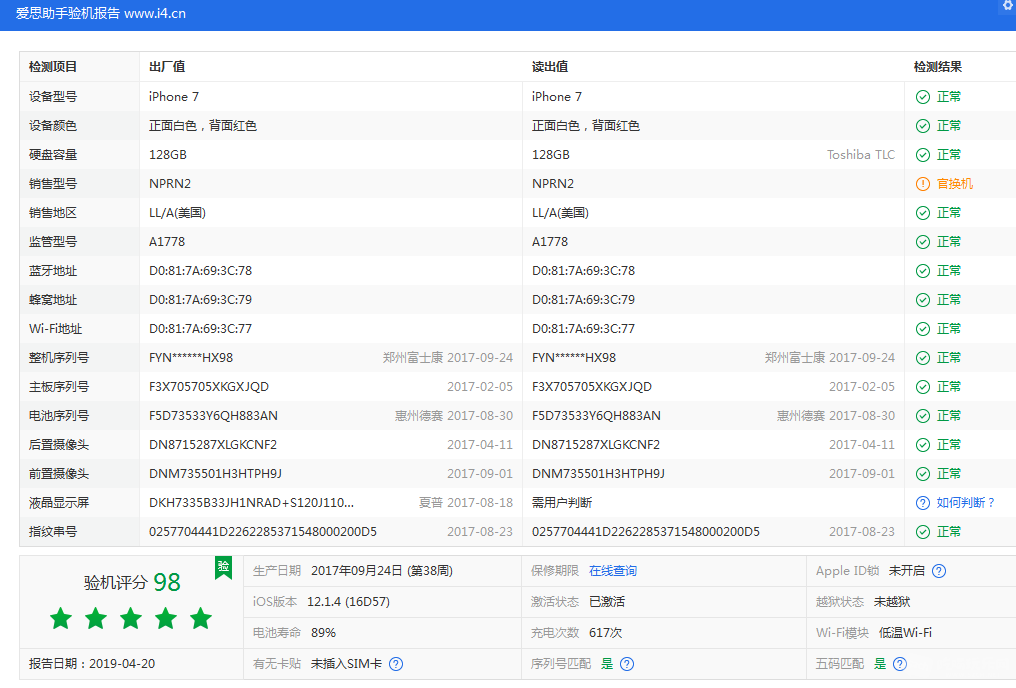Viewport: 1016px width, 688px height.
Task: Click the 夏普 2017-08-18 label
Action: [466, 503]
